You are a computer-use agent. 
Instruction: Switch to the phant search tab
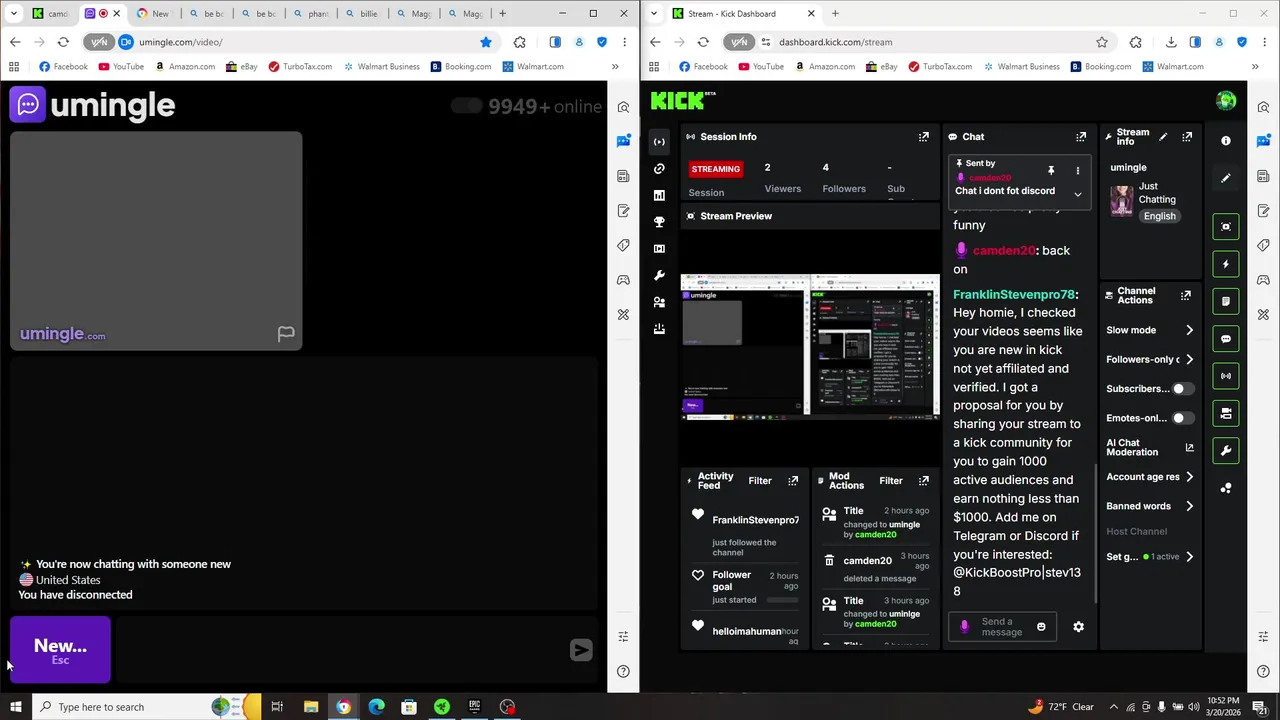[x=310, y=14]
